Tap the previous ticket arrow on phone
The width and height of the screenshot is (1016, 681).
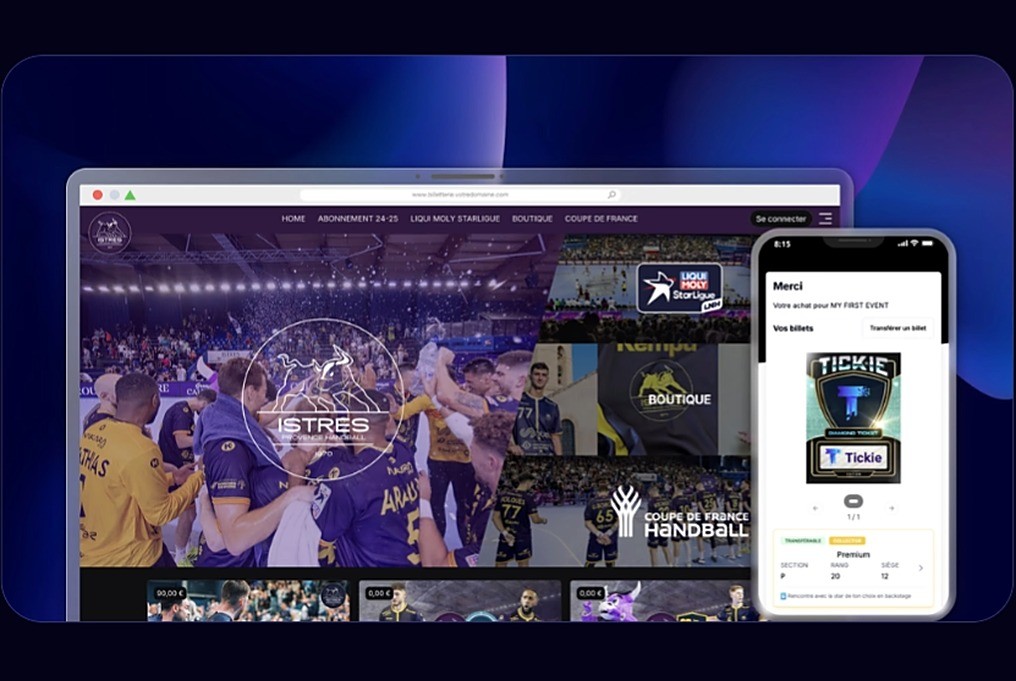coord(815,509)
